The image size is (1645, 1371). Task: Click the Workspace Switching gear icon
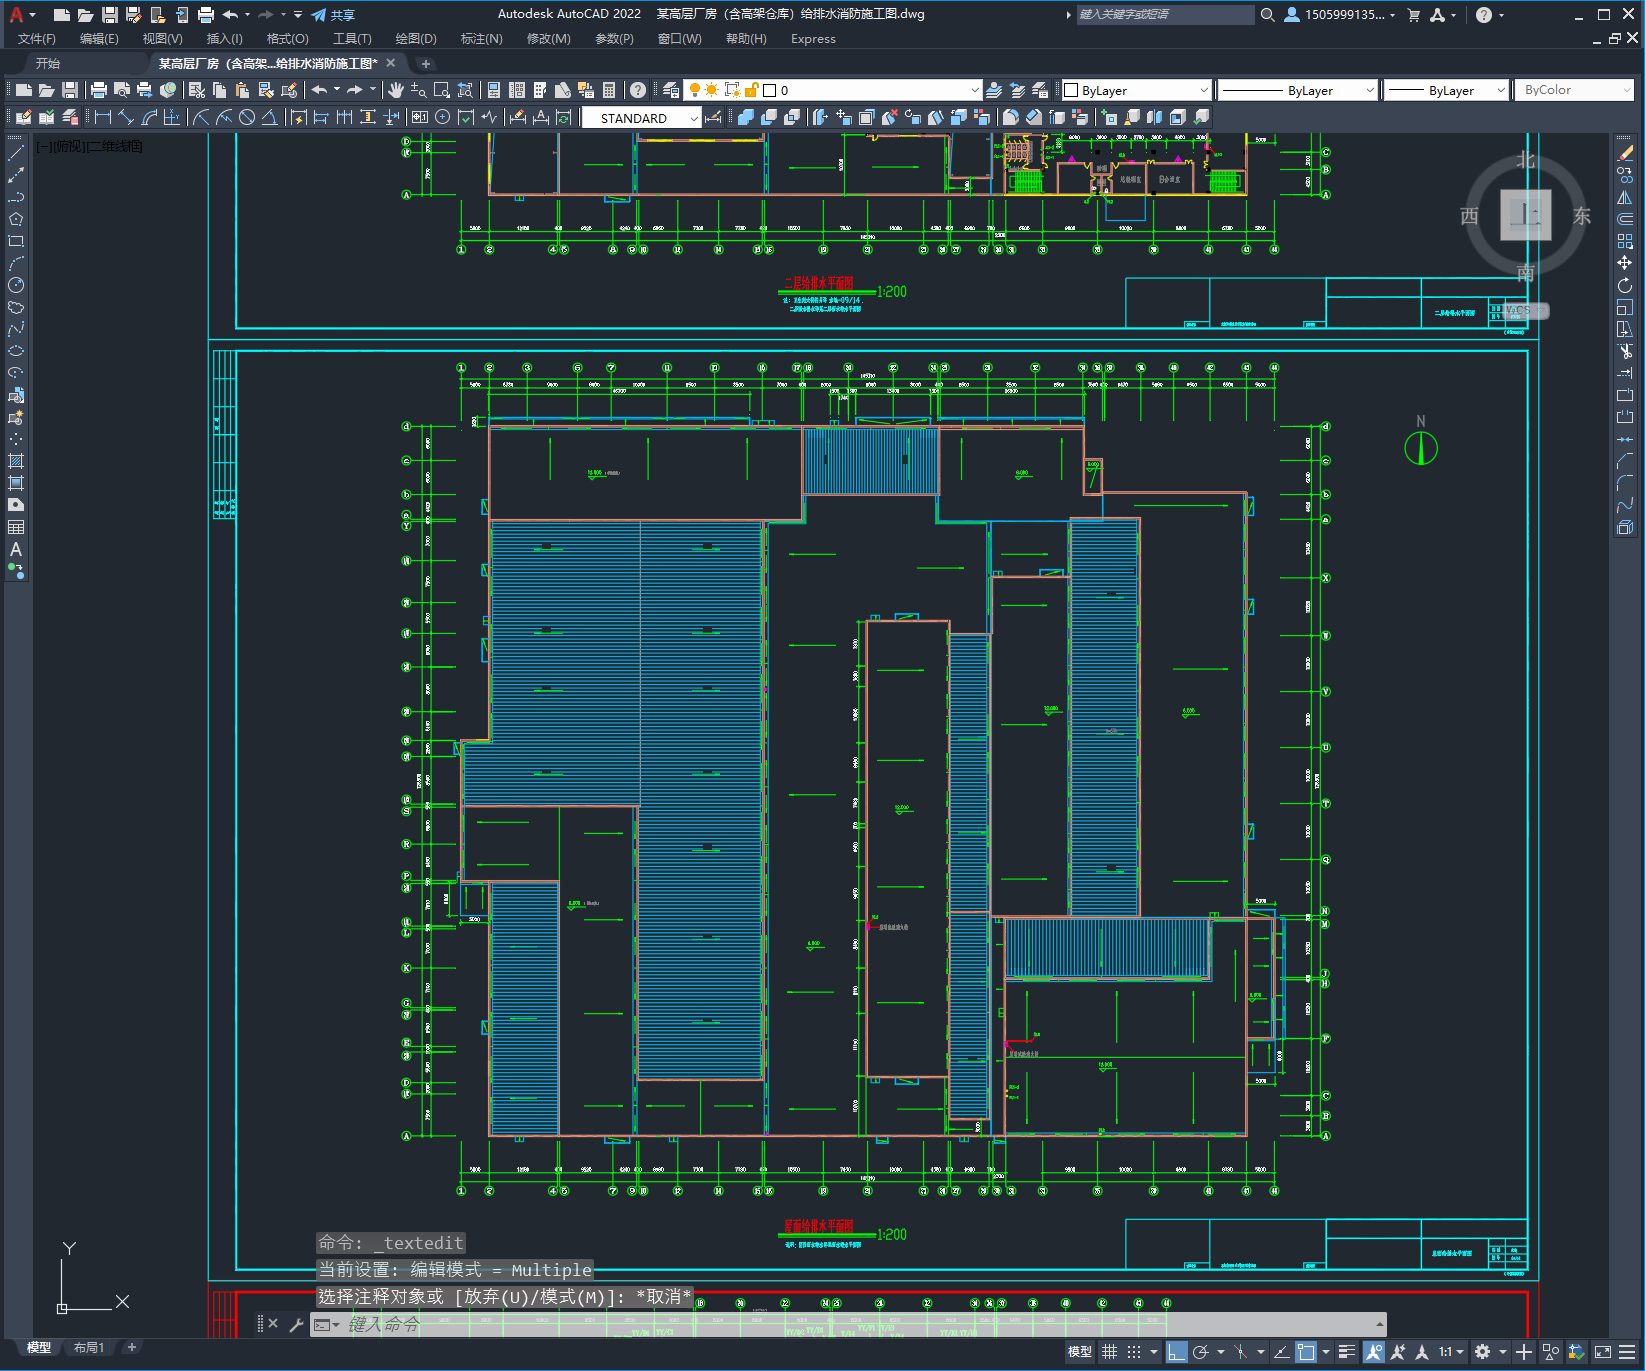pyautogui.click(x=1483, y=1352)
